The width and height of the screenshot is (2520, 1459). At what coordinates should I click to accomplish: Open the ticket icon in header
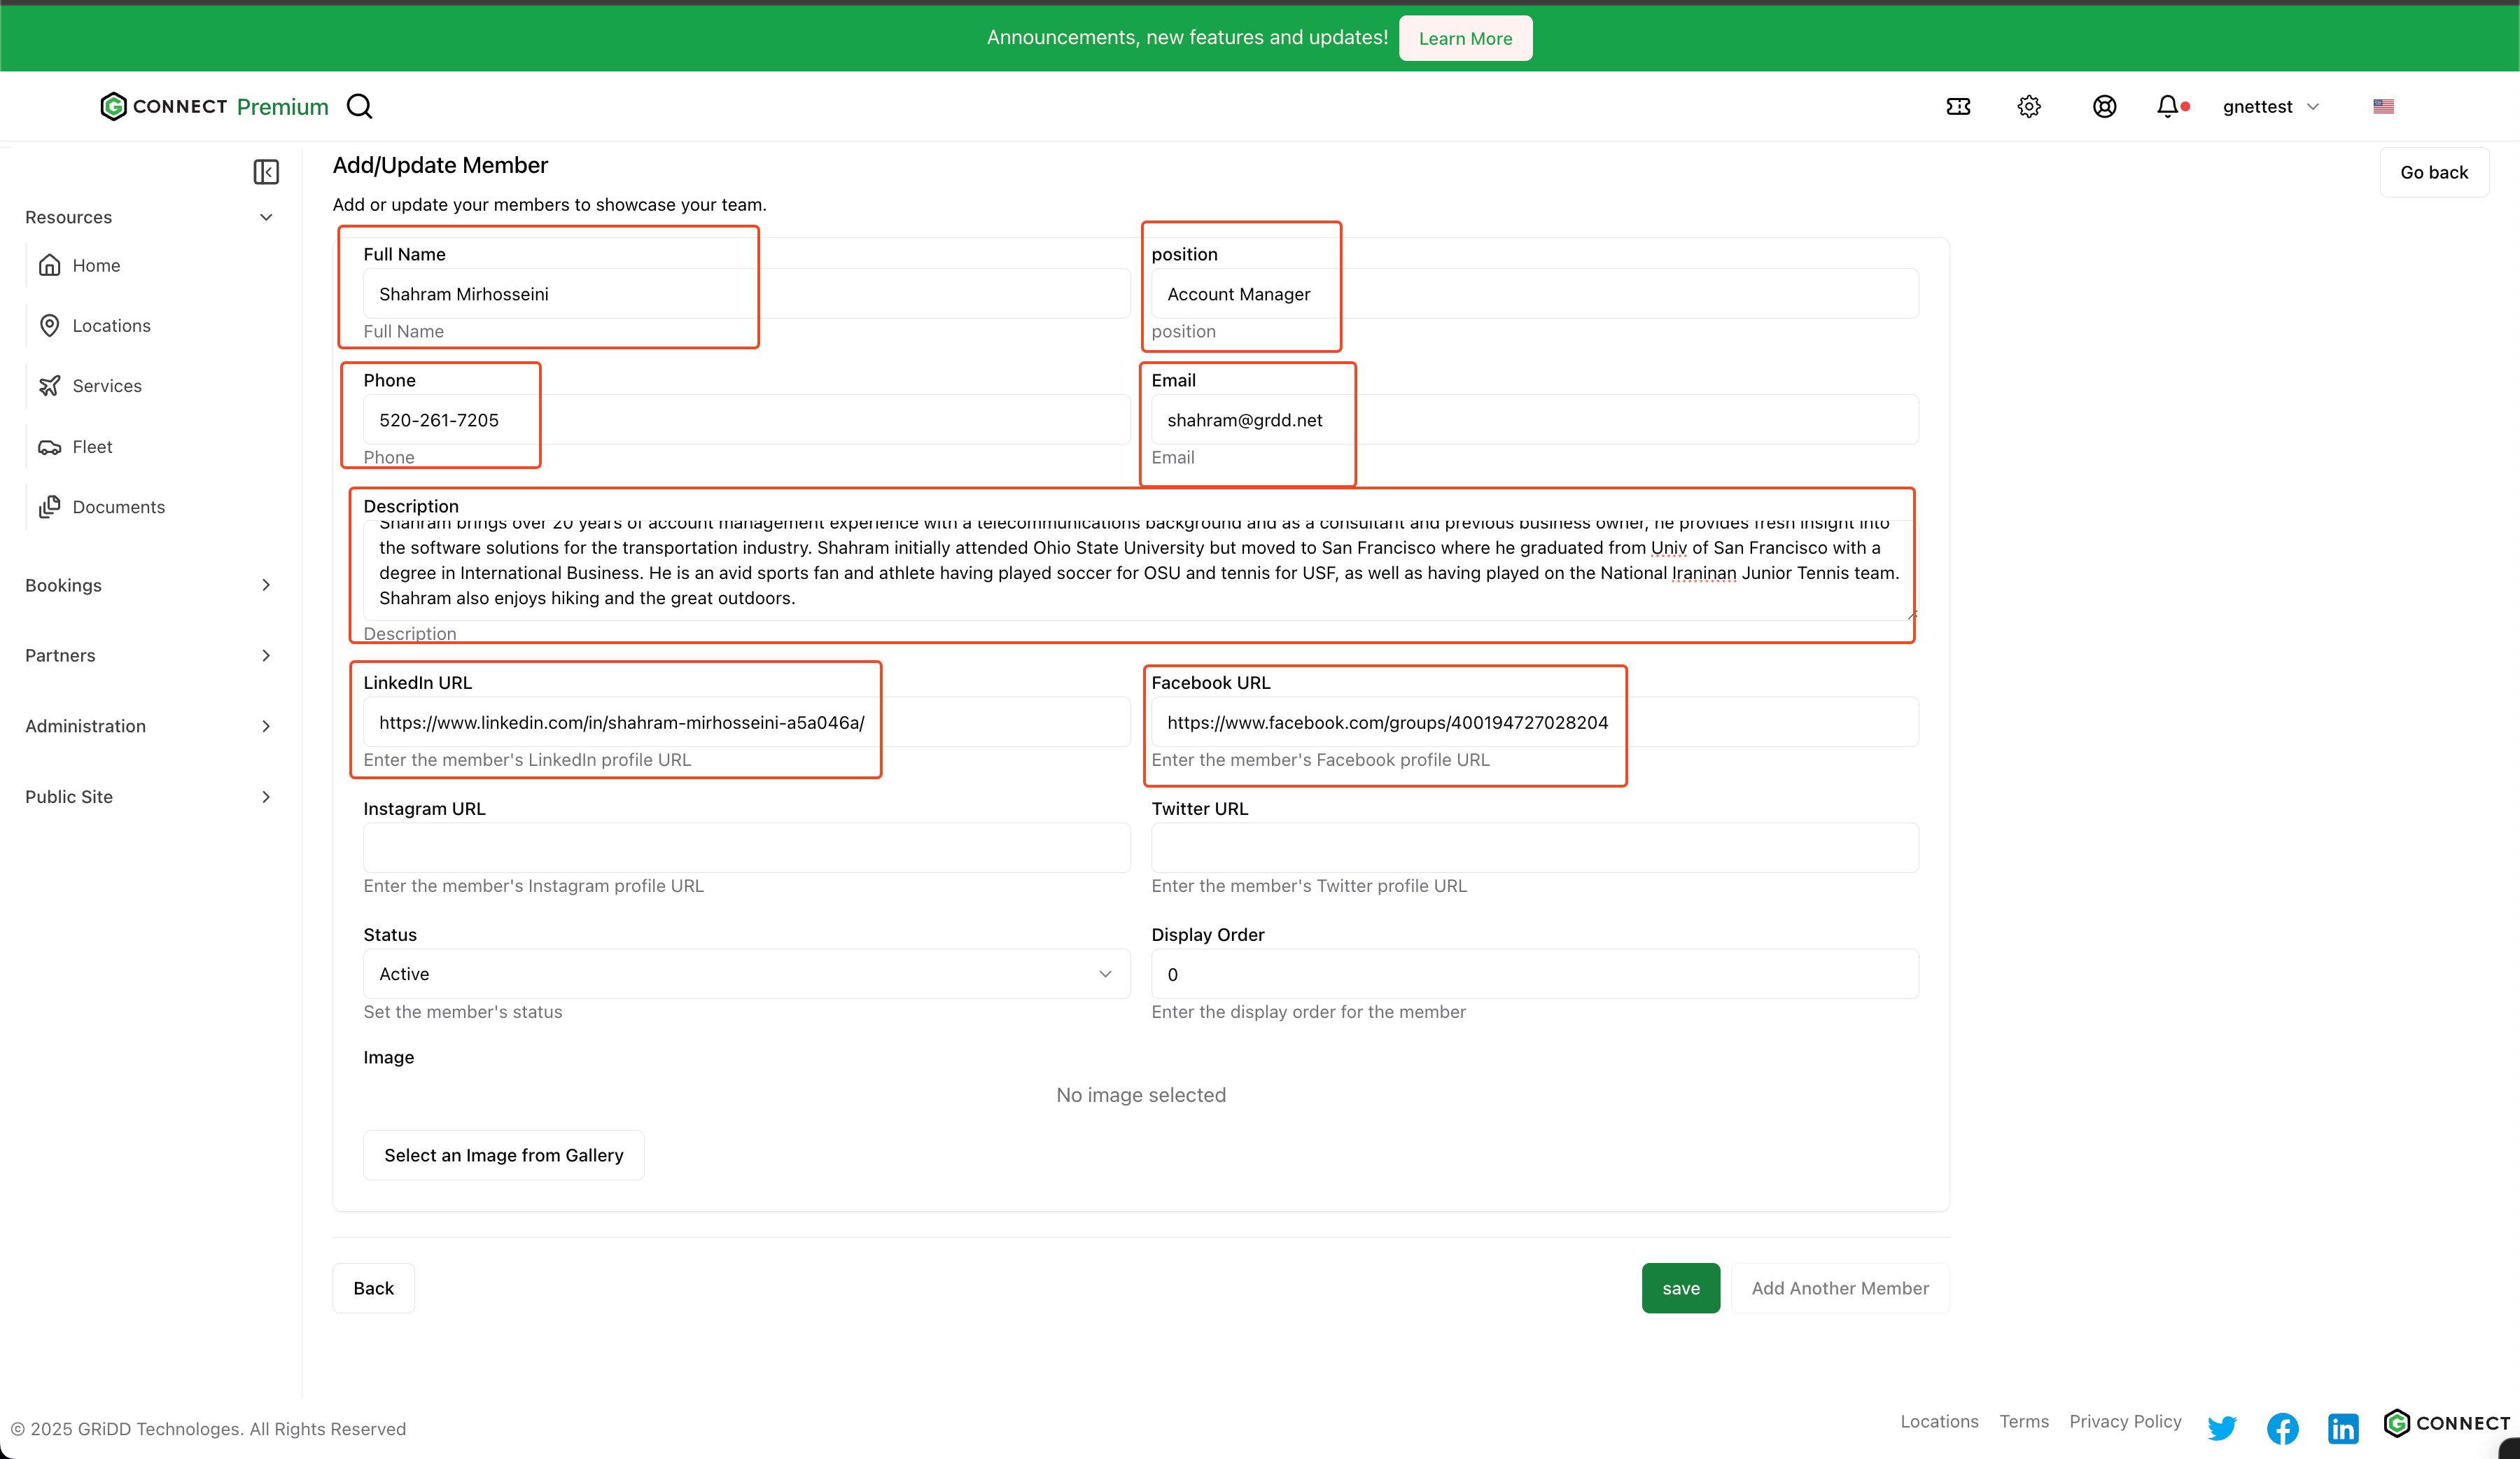[x=1958, y=106]
